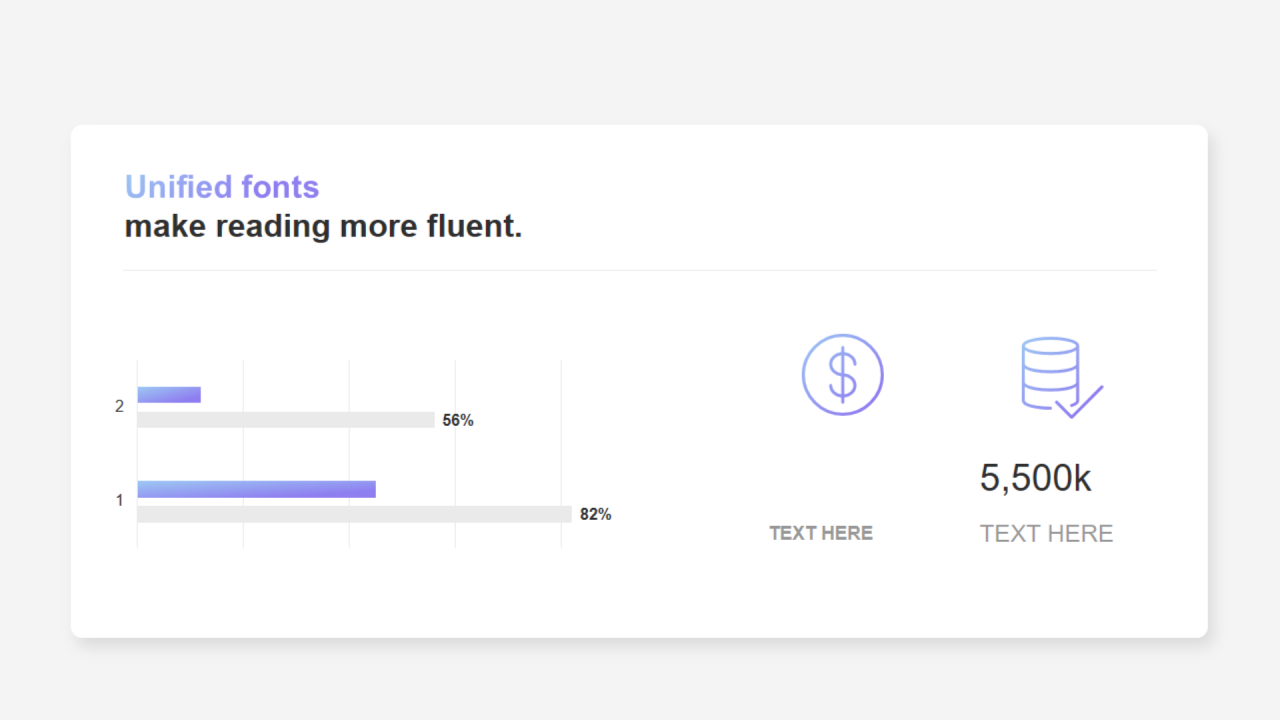The height and width of the screenshot is (720, 1280).
Task: Click 'TEXT HERE' below the 5,500k figure
Action: 1046,534
